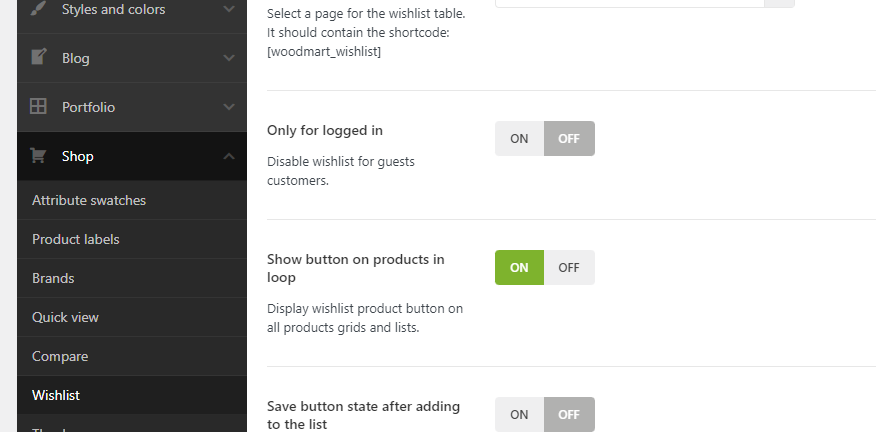Open the Attribute swatches submenu item

point(89,200)
